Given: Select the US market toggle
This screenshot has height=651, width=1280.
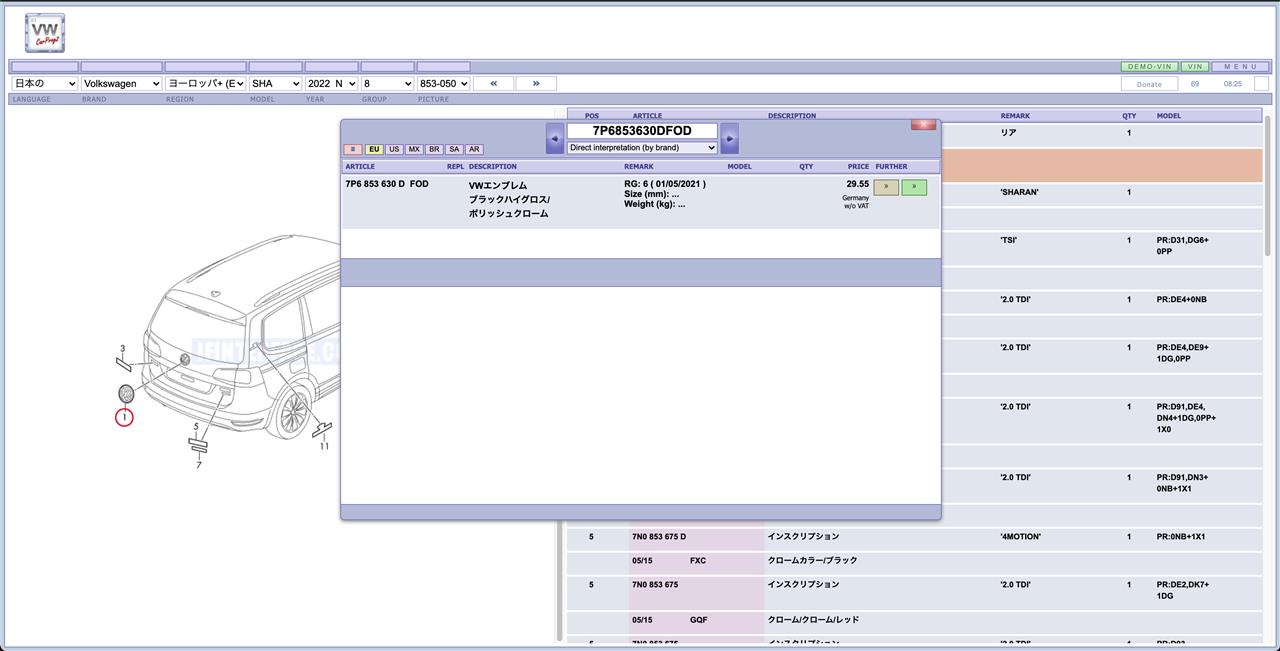Looking at the screenshot, I should point(394,149).
